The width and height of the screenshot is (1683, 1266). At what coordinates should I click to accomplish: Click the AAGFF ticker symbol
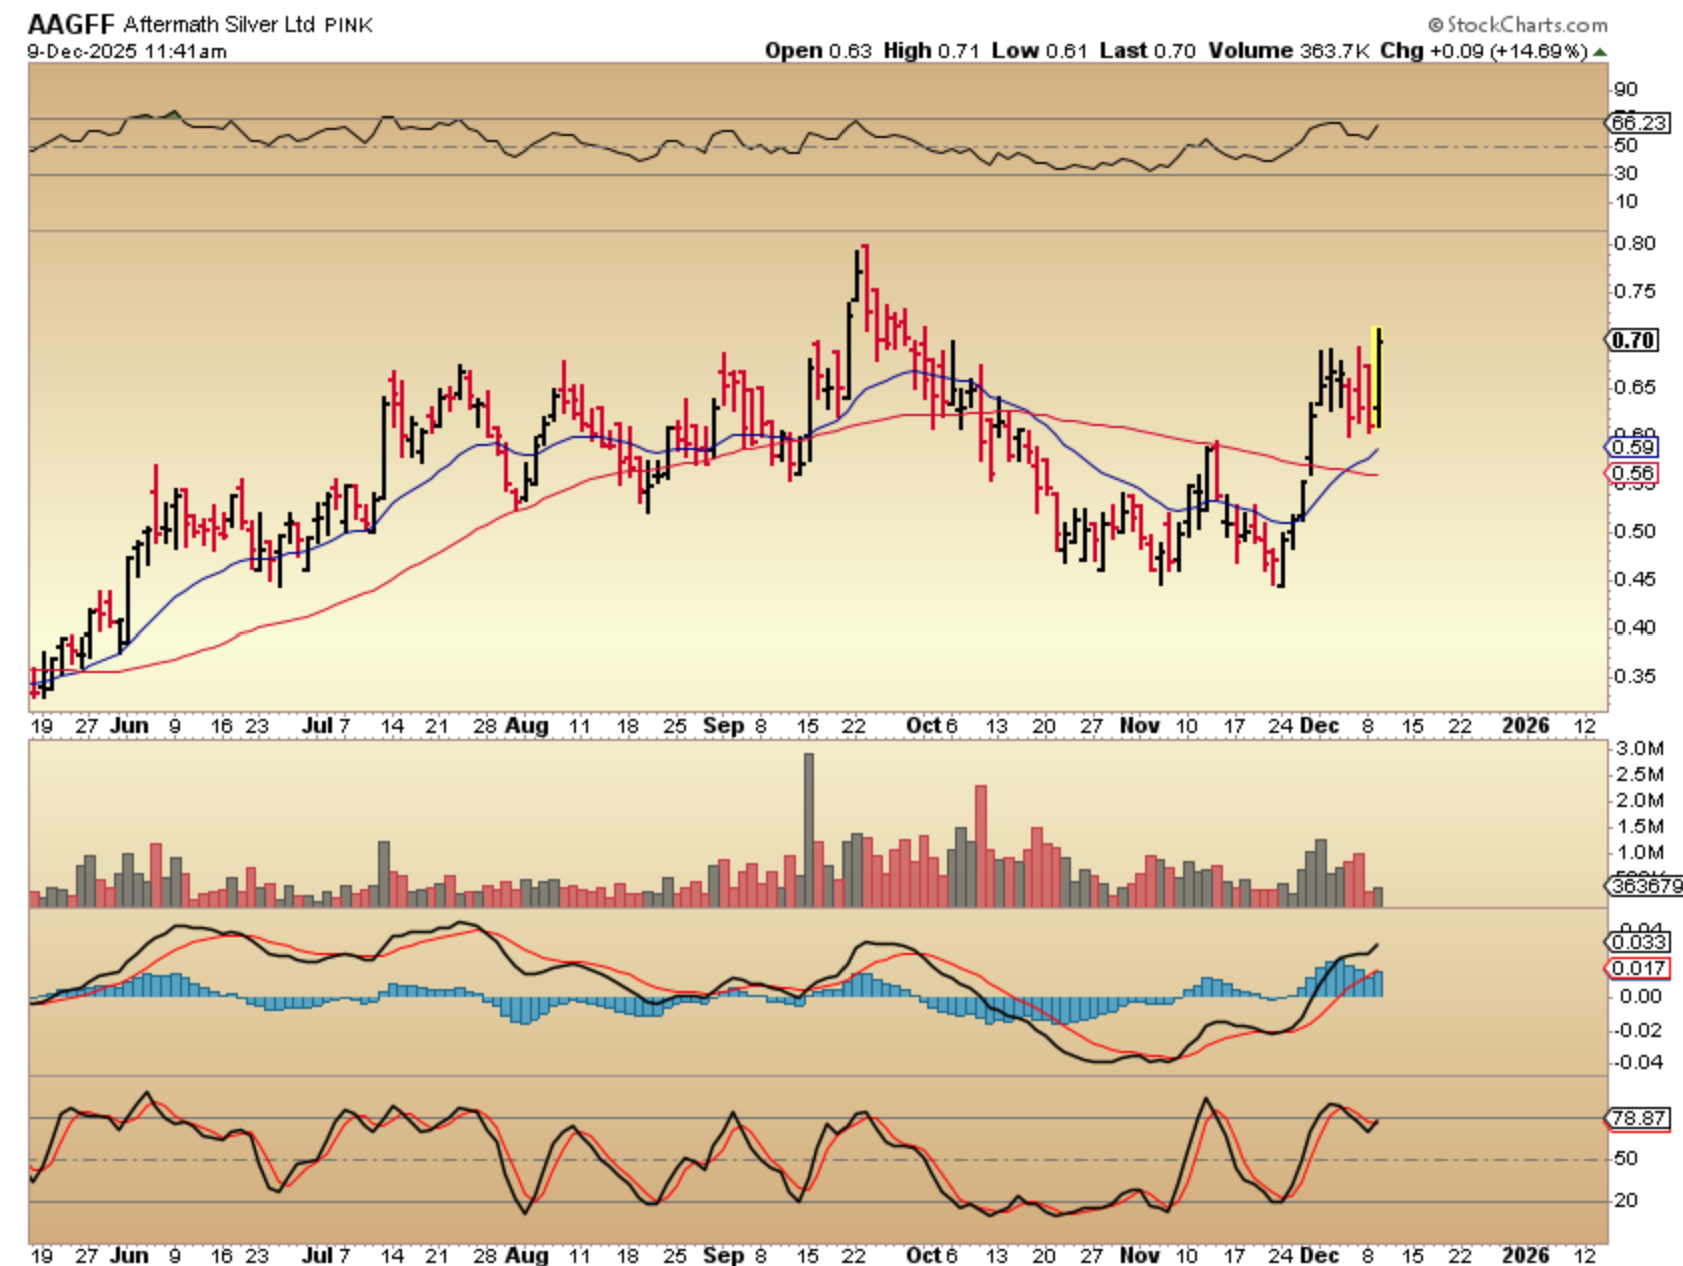click(71, 24)
